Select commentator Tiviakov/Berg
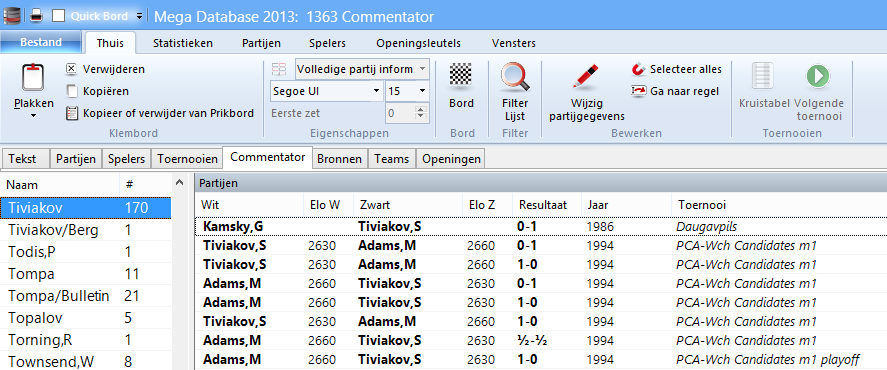Image resolution: width=887 pixels, height=370 pixels. point(86,230)
